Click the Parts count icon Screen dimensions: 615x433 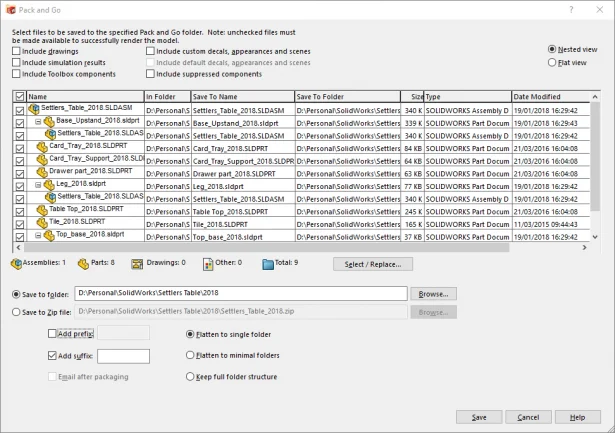pos(81,263)
